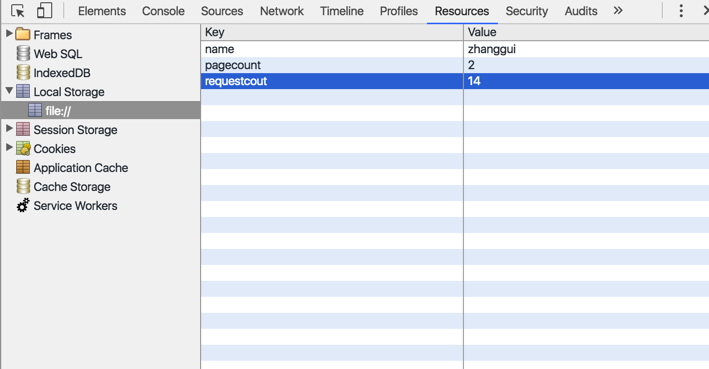Click the Web SQL database icon
The width and height of the screenshot is (709, 369).
(x=23, y=53)
